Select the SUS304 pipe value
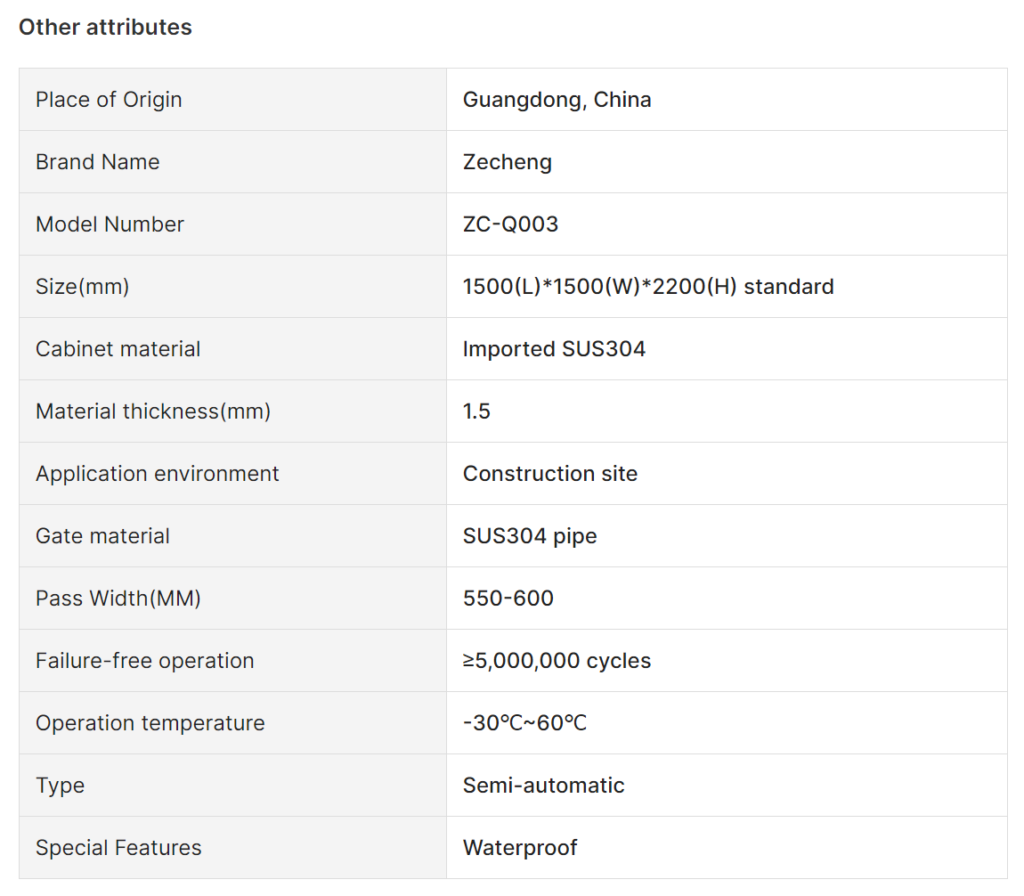This screenshot has width=1024, height=896. click(x=530, y=536)
